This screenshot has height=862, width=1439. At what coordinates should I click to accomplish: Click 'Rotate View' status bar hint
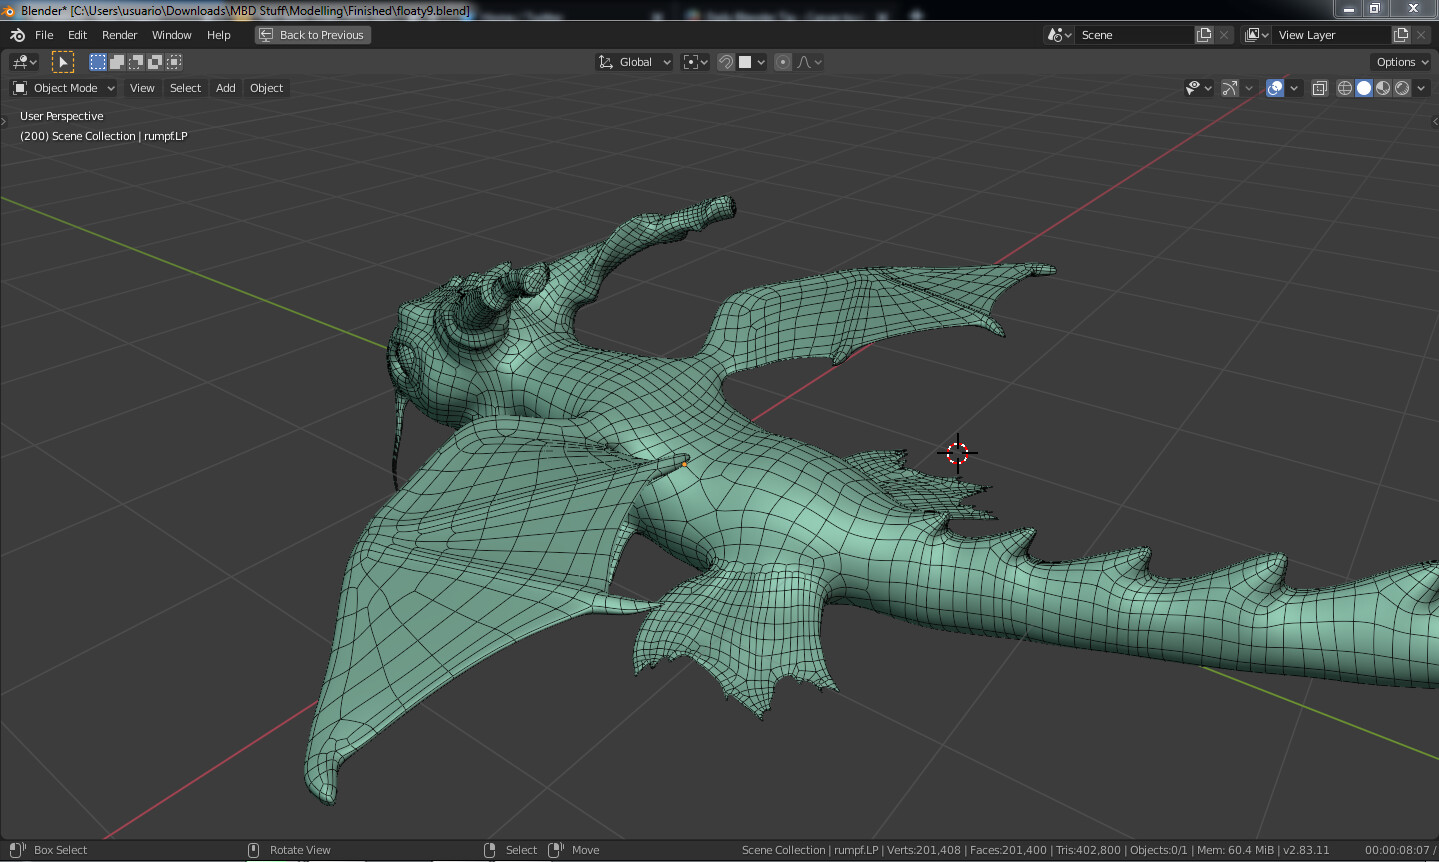coord(300,850)
